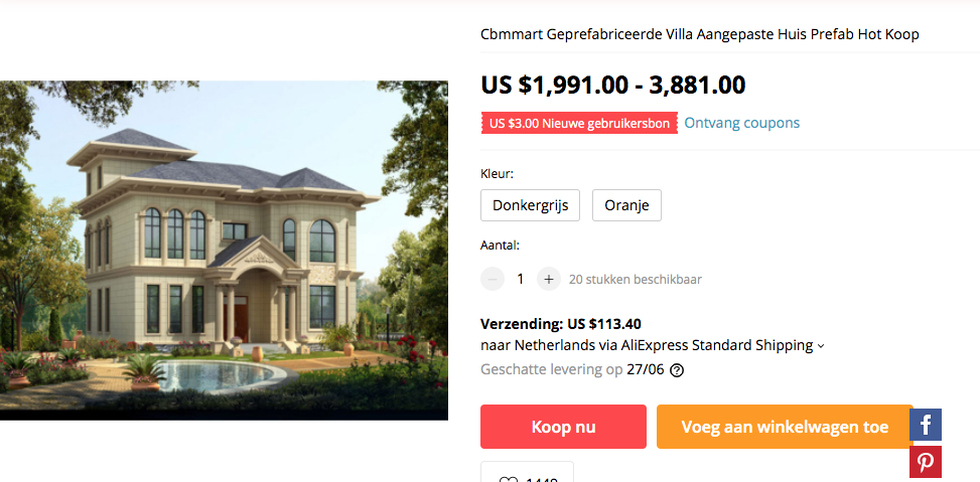Select the Donkergrijs color option
This screenshot has height=482, width=980.
[530, 205]
